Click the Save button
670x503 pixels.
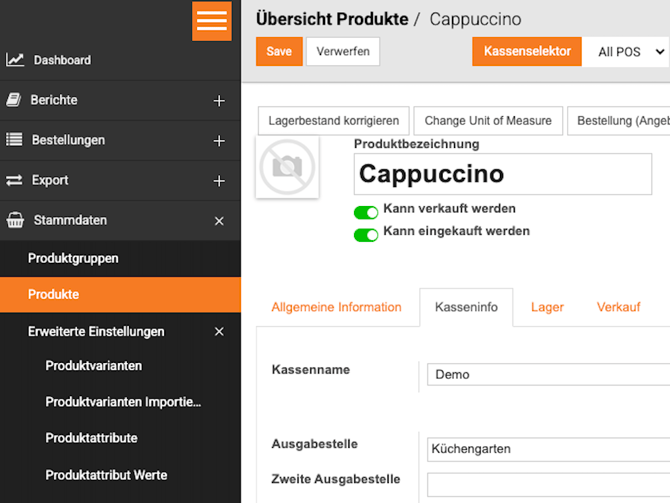279,52
